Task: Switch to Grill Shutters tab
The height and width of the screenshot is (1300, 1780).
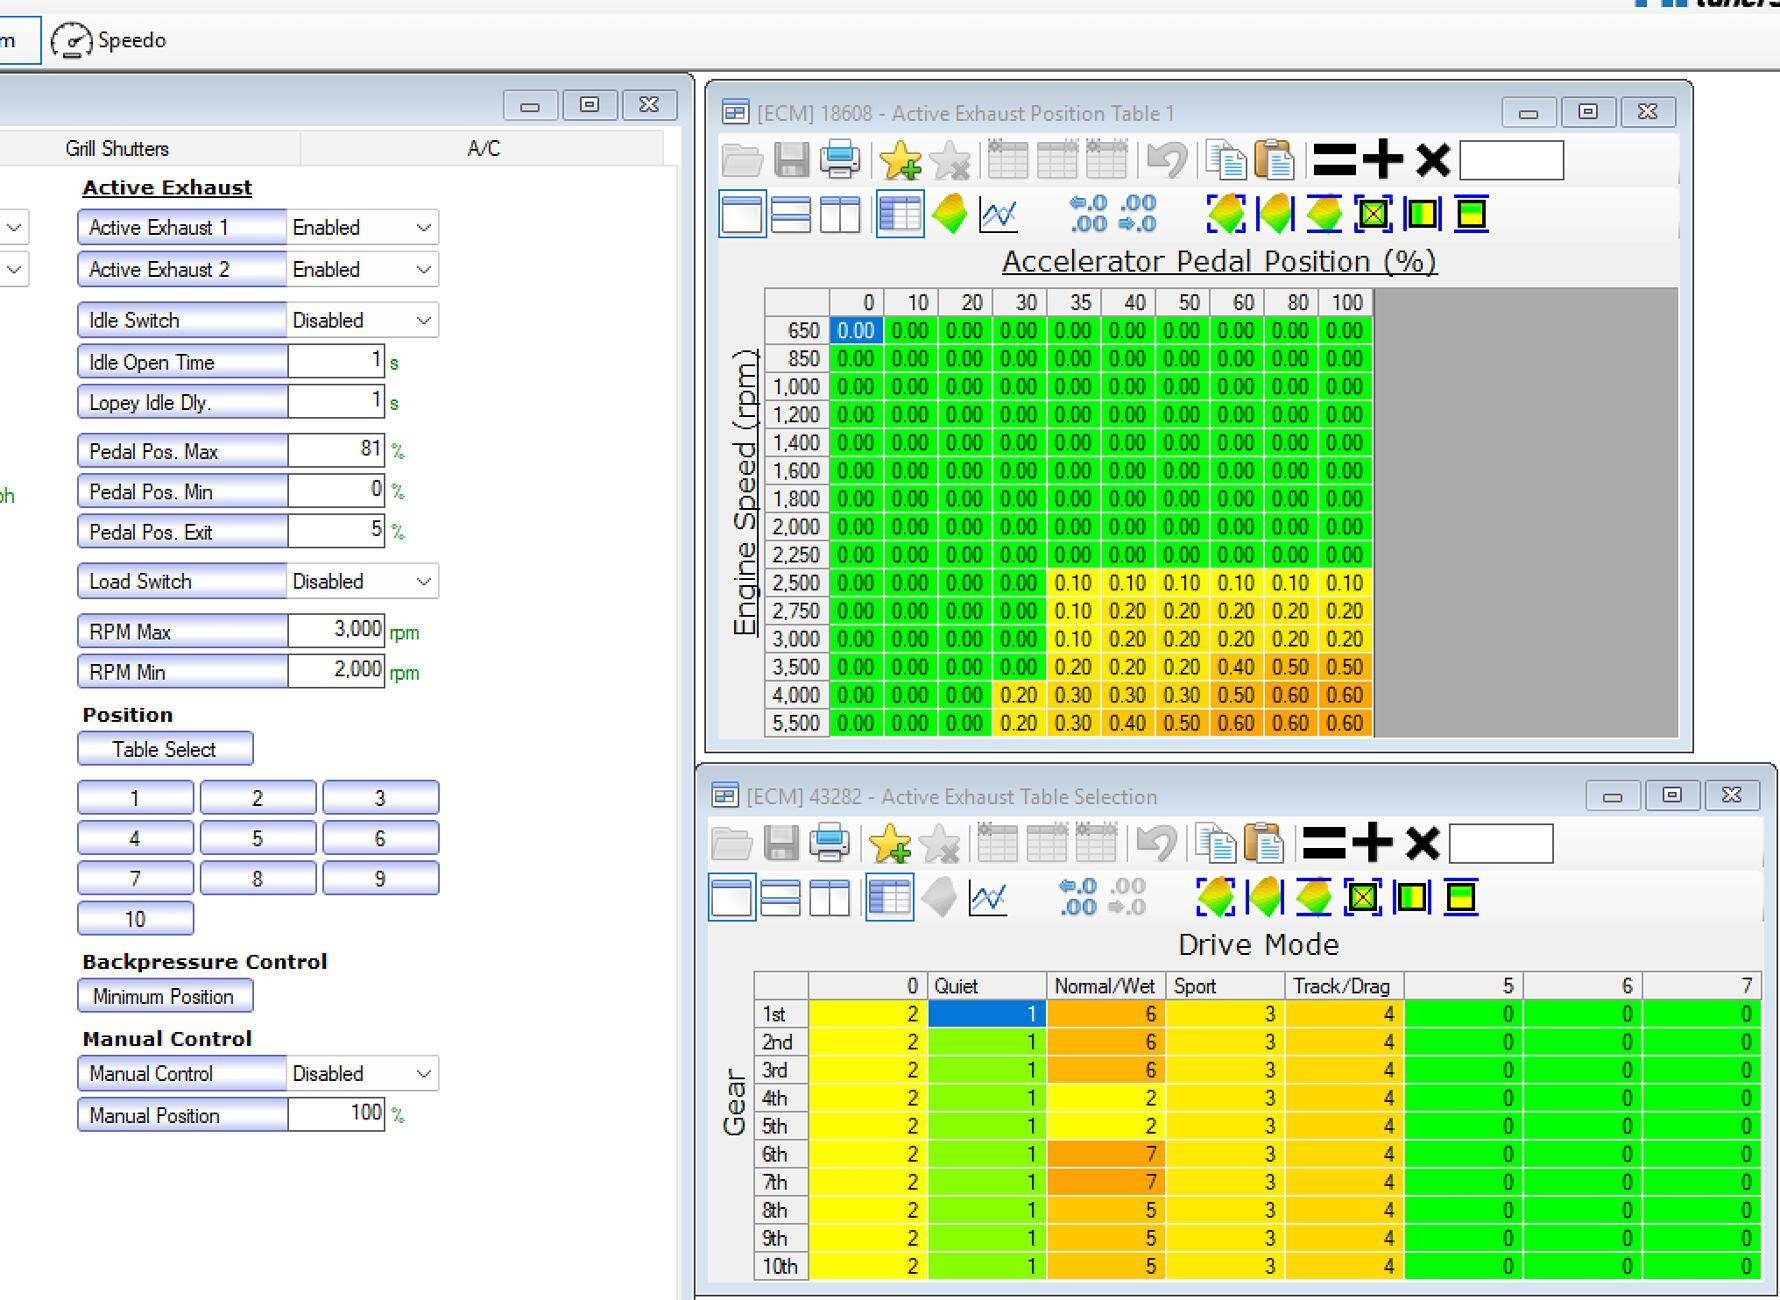Action: (117, 149)
